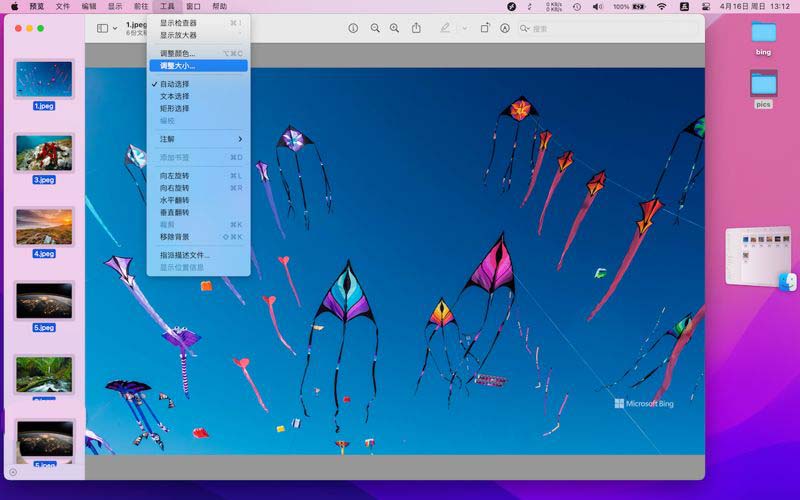800x500 pixels.
Task: Choose 矩形选择 selection mode
Action: click(x=174, y=108)
